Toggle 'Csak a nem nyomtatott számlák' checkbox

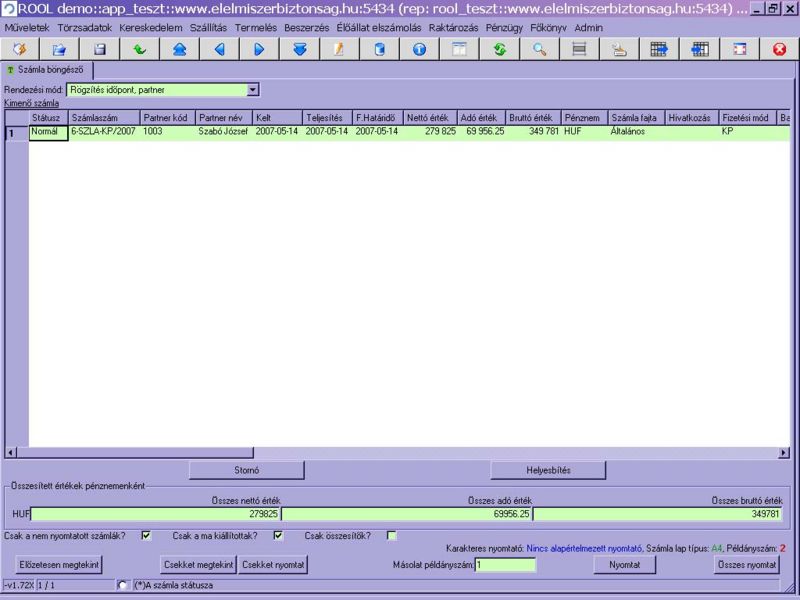146,535
